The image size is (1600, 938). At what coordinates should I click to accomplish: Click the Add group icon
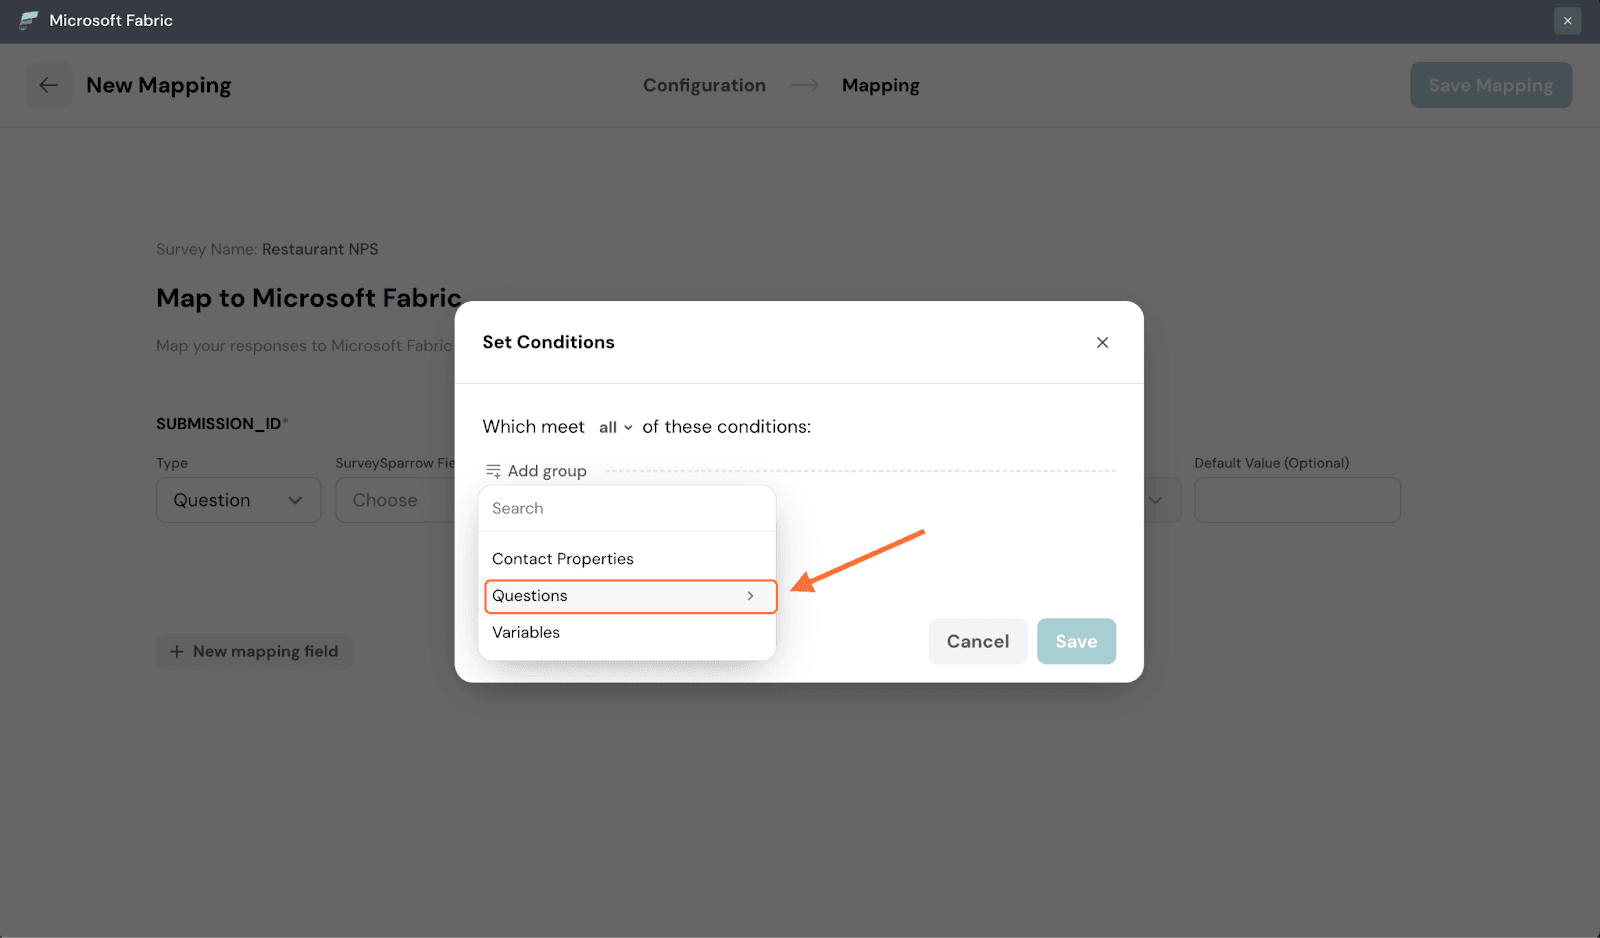tap(493, 471)
